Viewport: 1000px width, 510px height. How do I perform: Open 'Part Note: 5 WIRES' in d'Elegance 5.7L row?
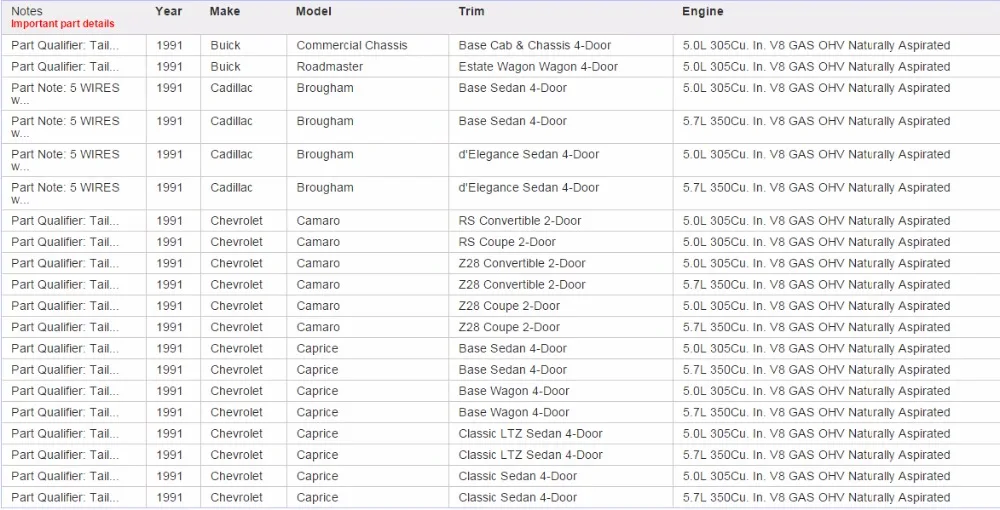64,193
